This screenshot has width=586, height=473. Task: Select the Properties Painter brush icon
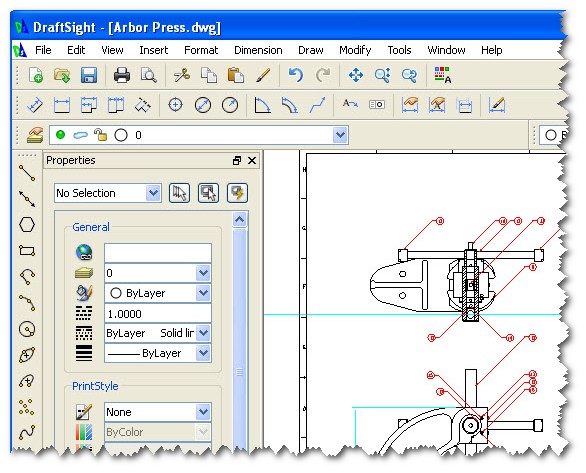point(263,75)
